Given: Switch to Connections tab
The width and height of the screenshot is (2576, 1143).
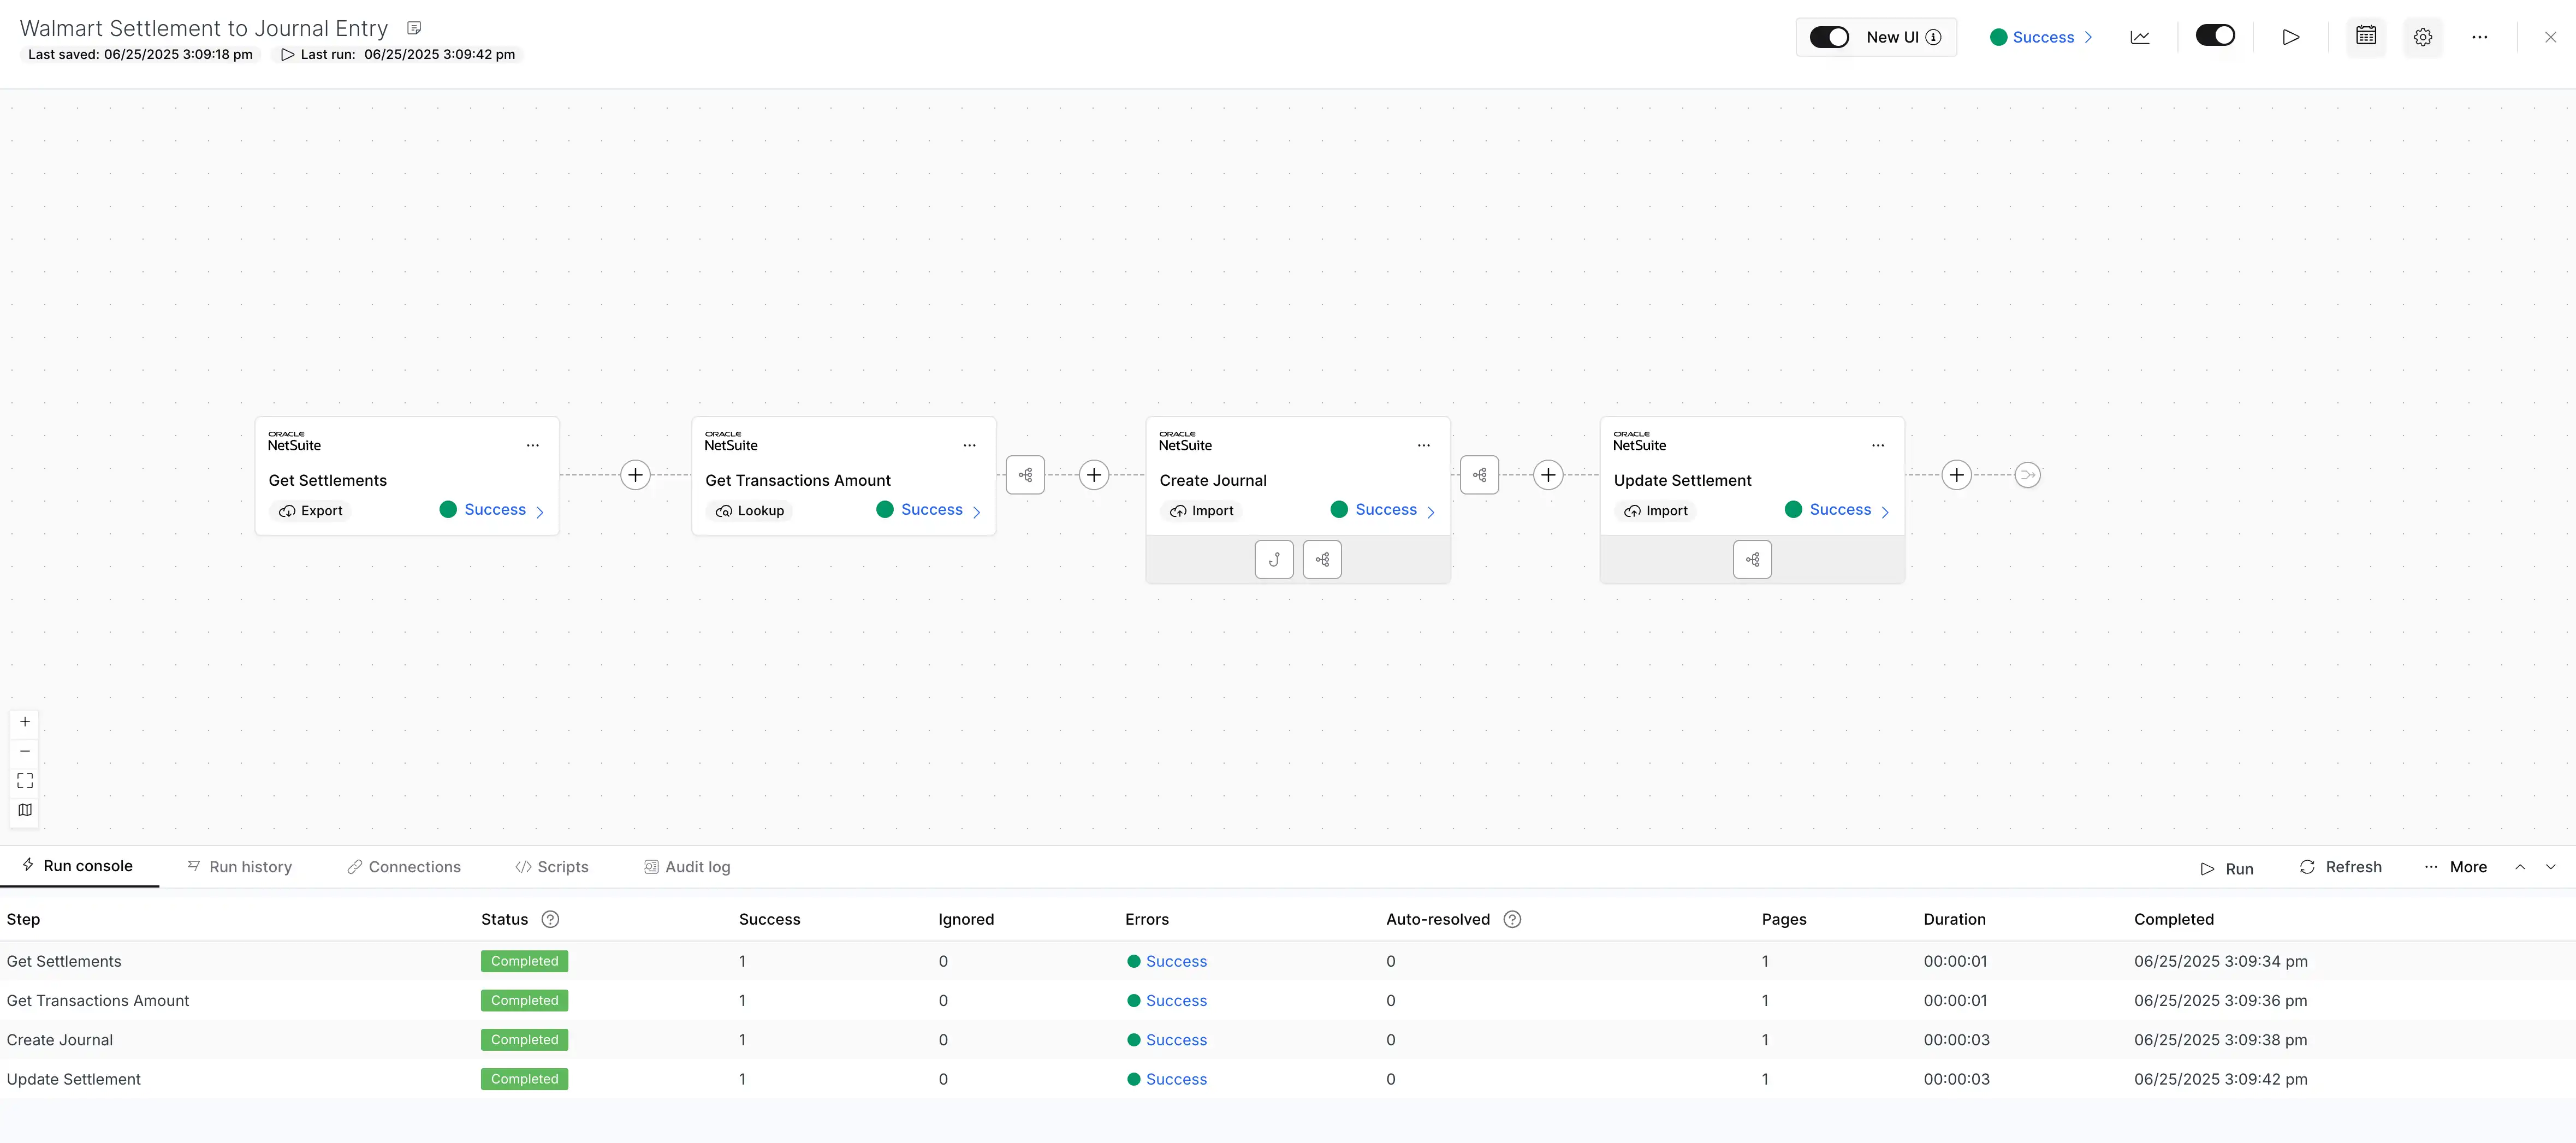Looking at the screenshot, I should 404,867.
